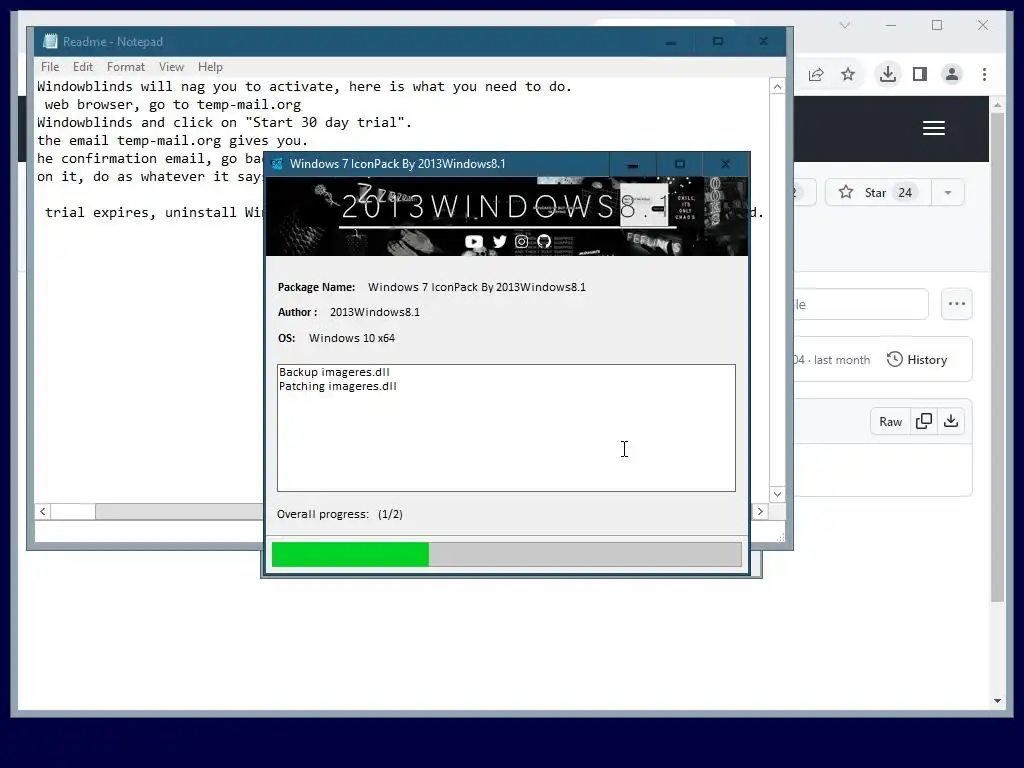Click the Notepad vertical scrollbar up arrow
Screen dimensions: 1024x768
point(777,87)
